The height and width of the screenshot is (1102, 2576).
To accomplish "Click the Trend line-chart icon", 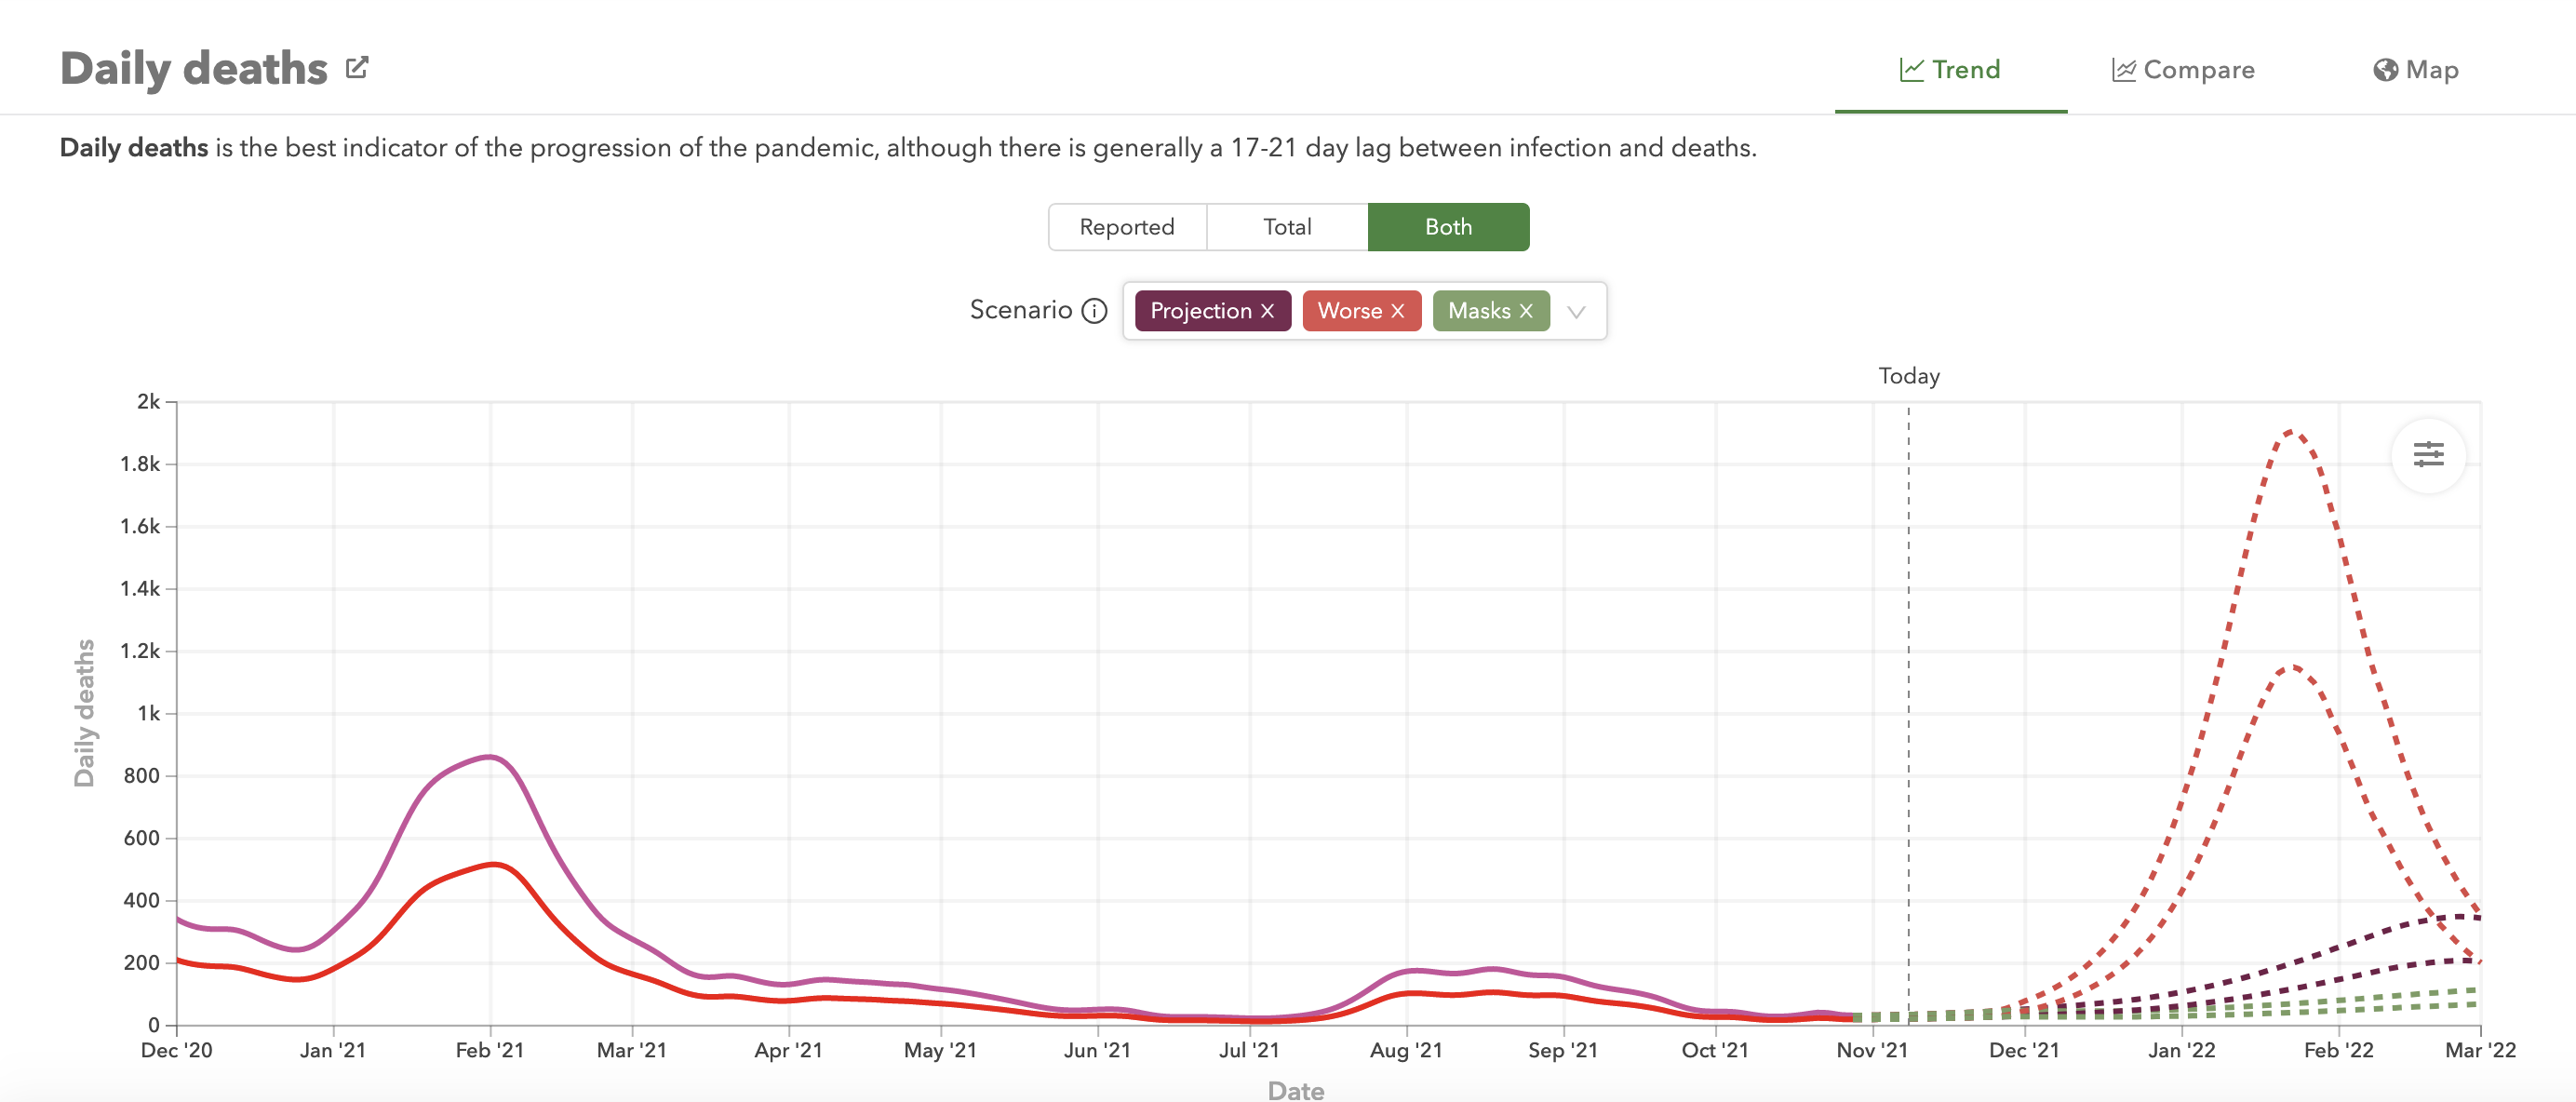I will click(1913, 69).
